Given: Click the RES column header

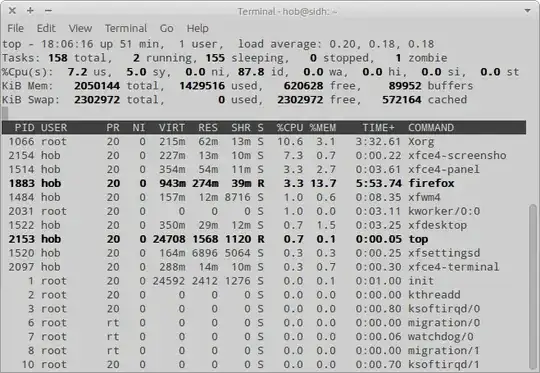Looking at the screenshot, I should coord(208,128).
